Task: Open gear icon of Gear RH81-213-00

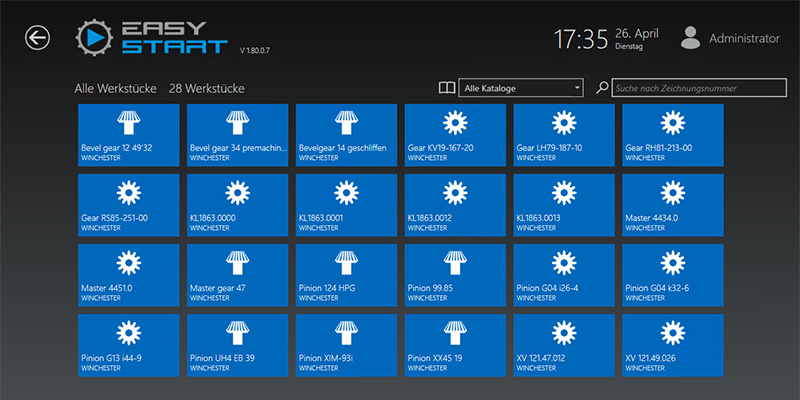Action: [673, 122]
